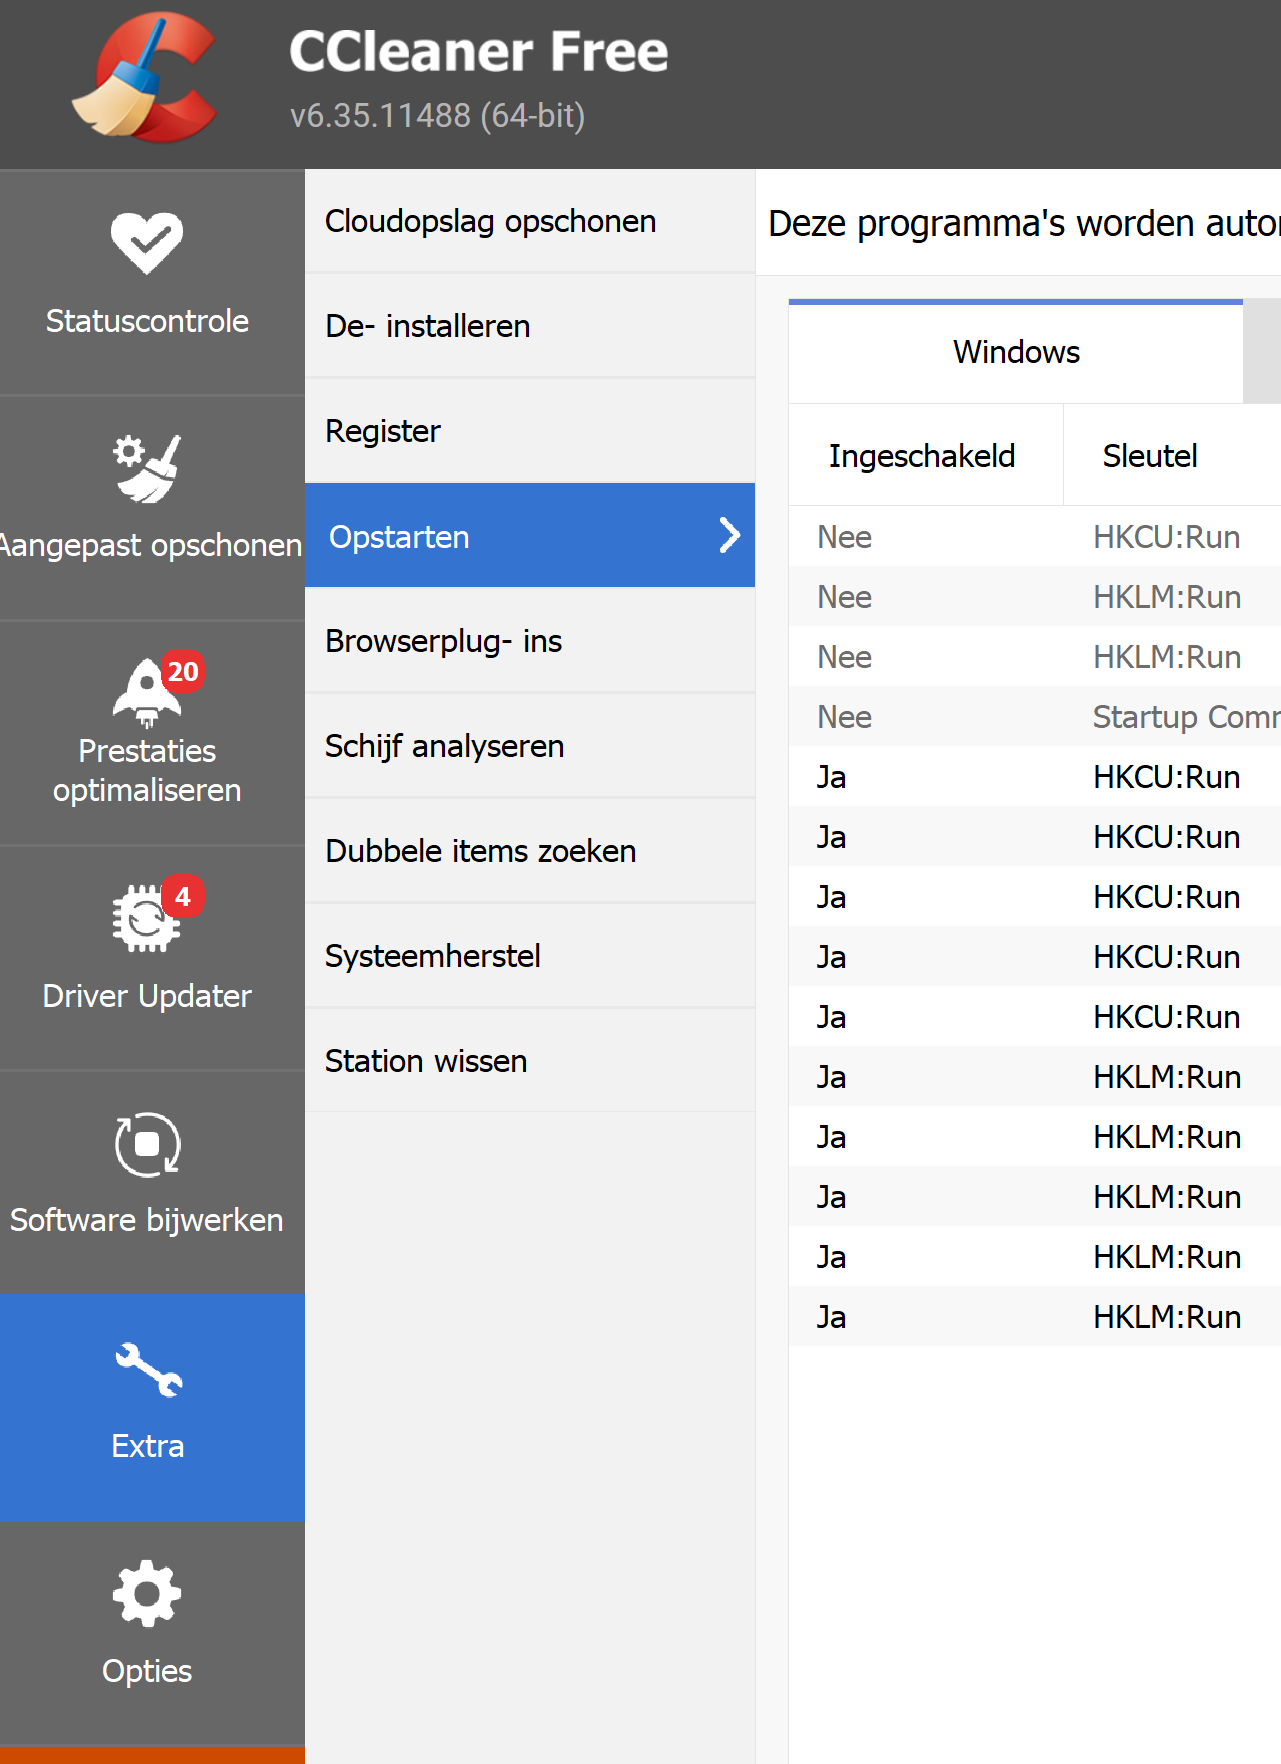Click the Prestaties optimaliseren label
Image resolution: width=1281 pixels, height=1764 pixels.
tap(147, 770)
